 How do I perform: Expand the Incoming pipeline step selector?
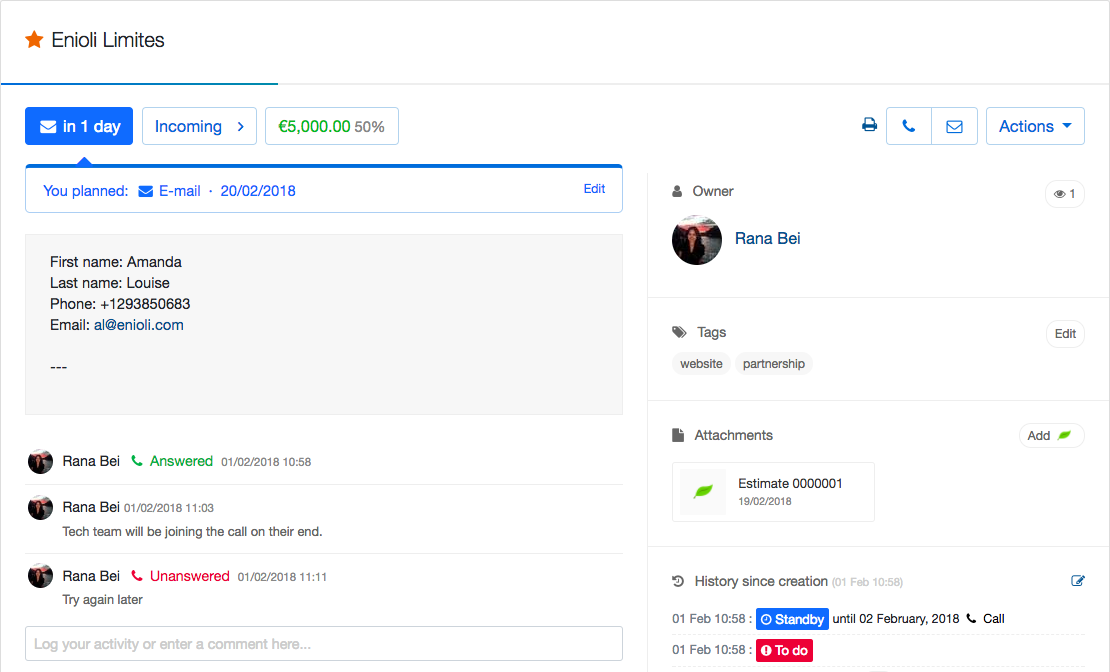pos(199,126)
